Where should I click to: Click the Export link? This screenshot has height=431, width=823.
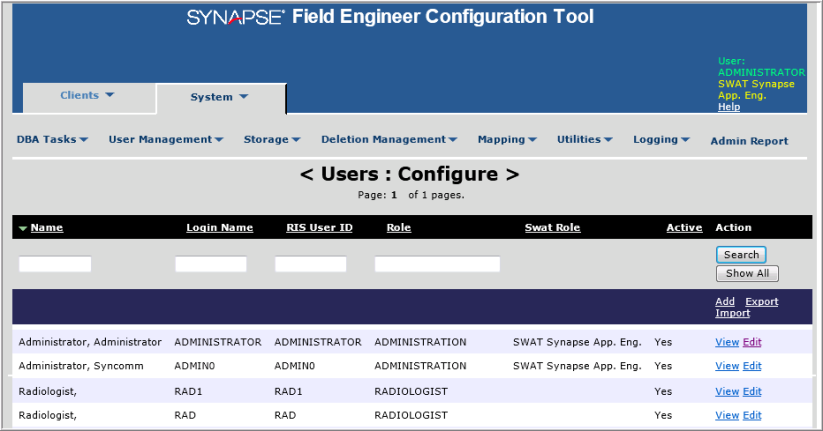point(762,301)
